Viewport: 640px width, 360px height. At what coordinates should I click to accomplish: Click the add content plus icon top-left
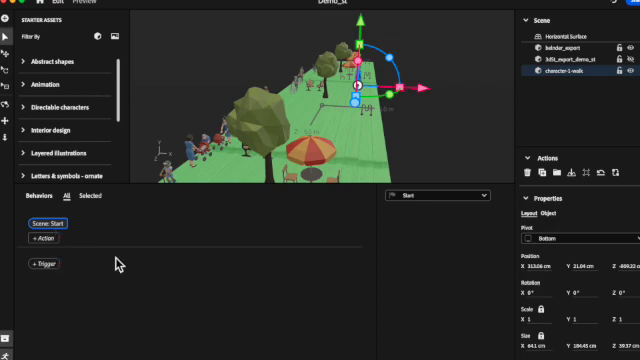click(5, 18)
